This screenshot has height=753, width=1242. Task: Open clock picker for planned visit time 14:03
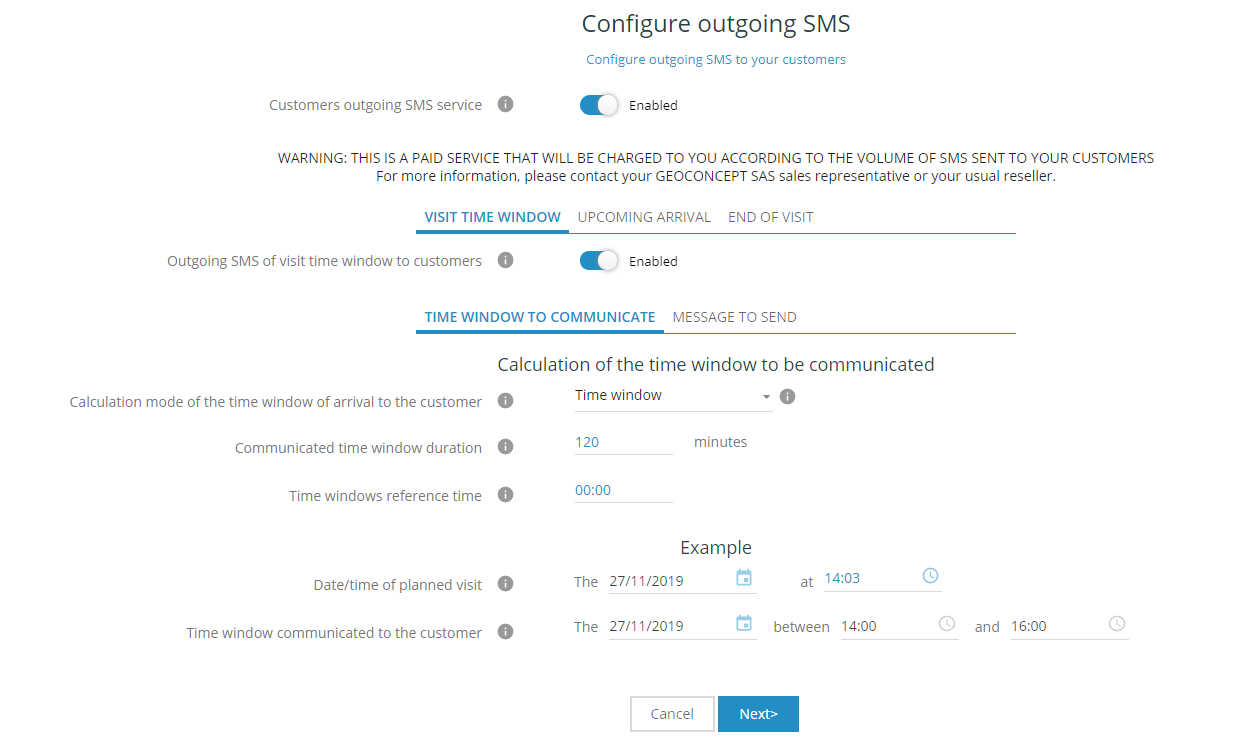coord(930,576)
